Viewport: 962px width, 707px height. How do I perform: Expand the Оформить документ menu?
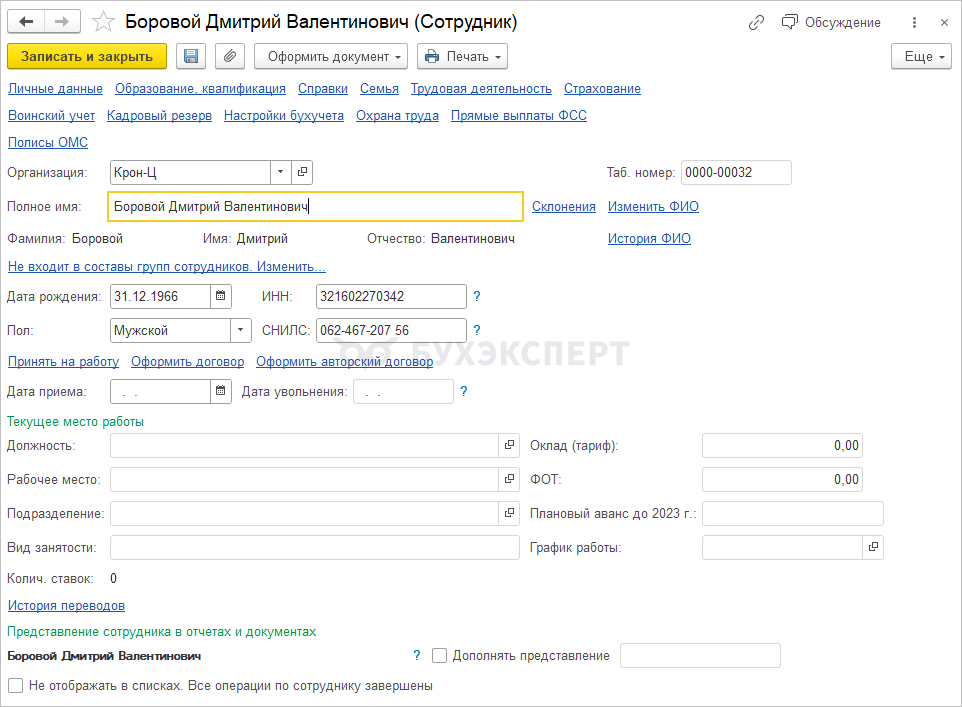331,57
